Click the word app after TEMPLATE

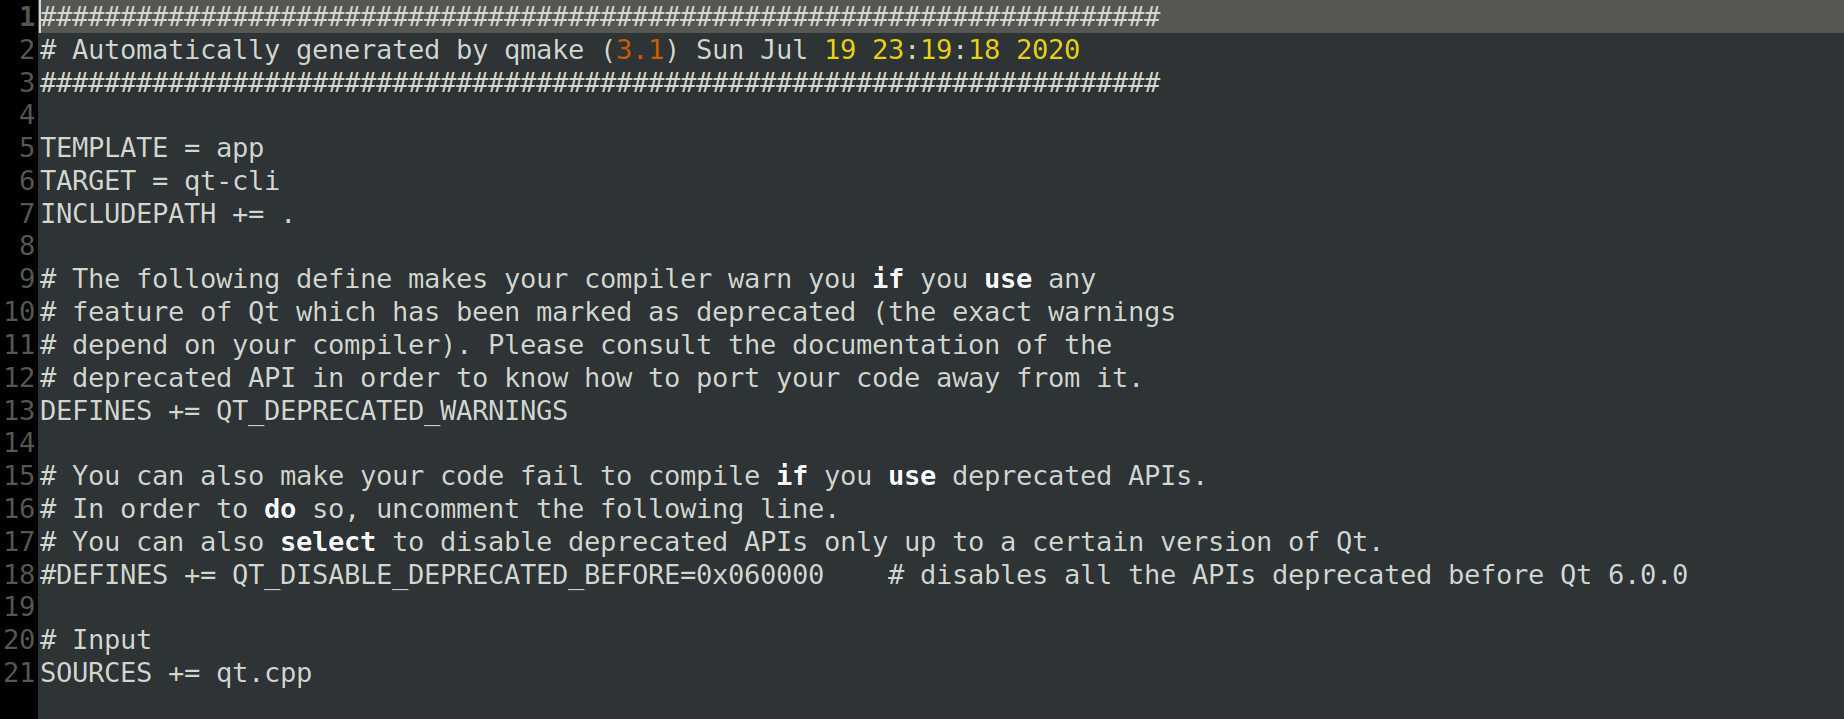point(240,148)
